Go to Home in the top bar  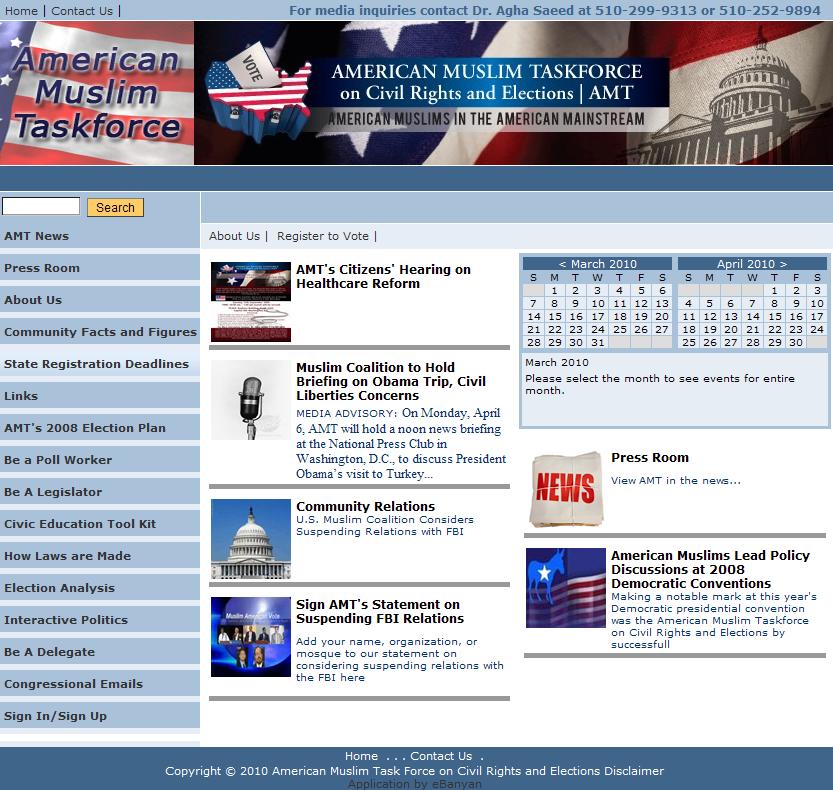click(21, 11)
